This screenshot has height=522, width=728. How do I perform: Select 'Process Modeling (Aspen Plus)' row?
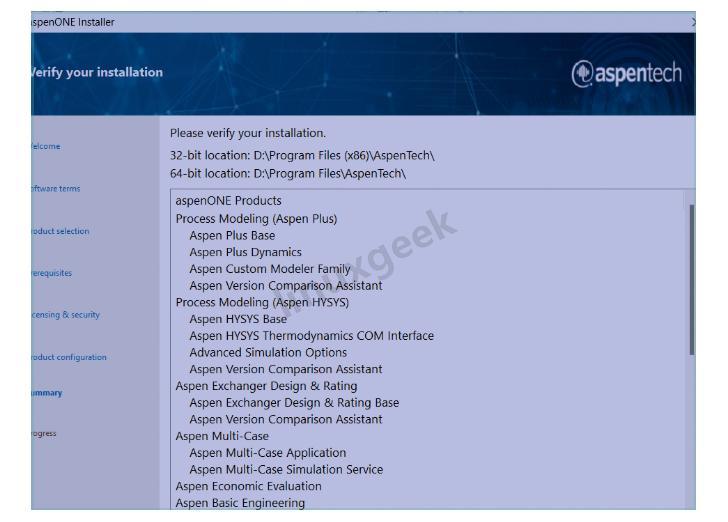pos(256,219)
